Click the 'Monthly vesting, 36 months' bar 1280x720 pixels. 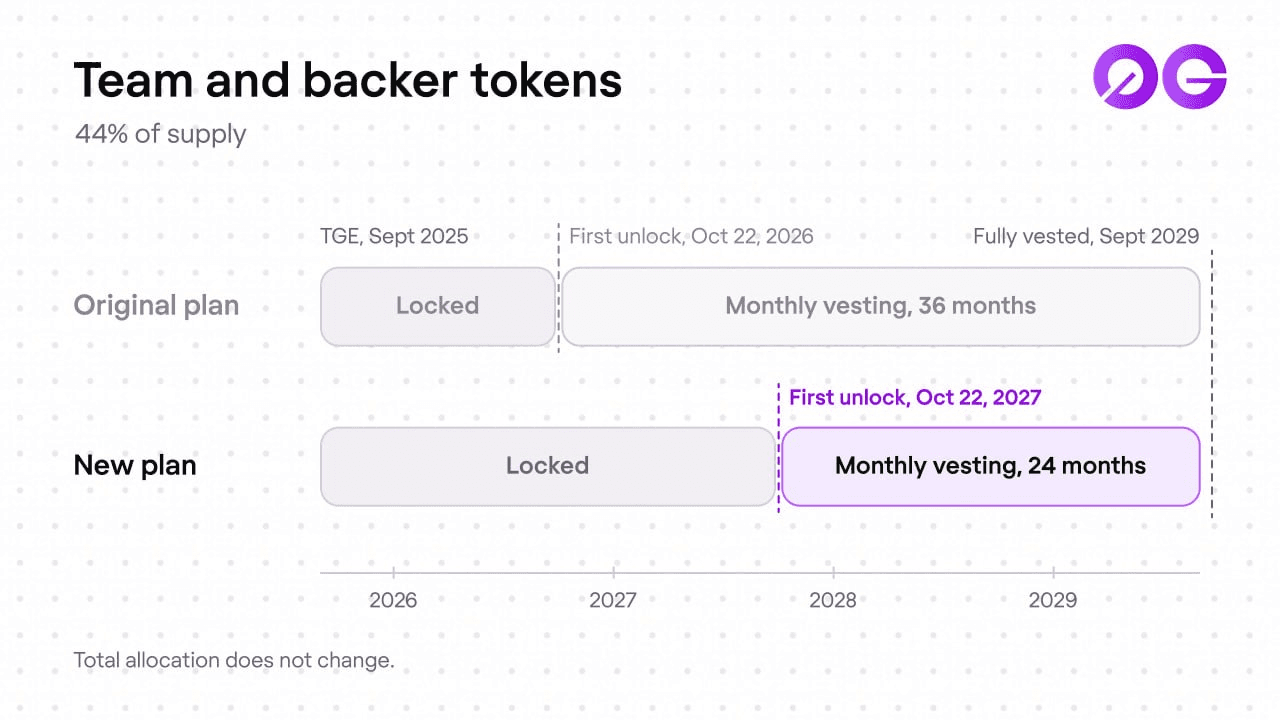click(881, 306)
